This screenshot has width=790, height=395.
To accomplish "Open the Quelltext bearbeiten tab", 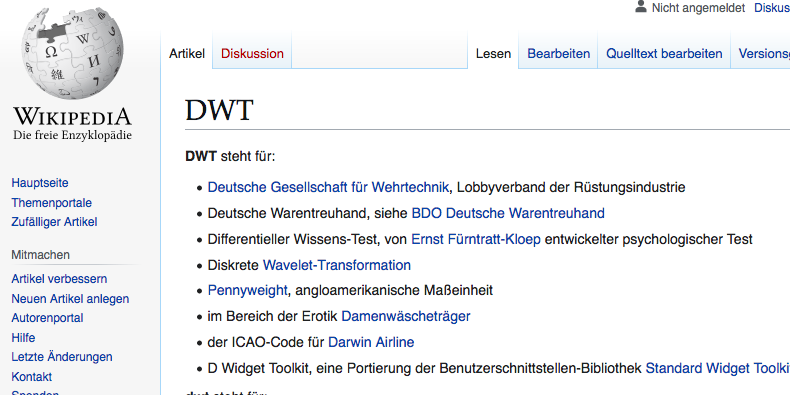I will pyautogui.click(x=664, y=53).
